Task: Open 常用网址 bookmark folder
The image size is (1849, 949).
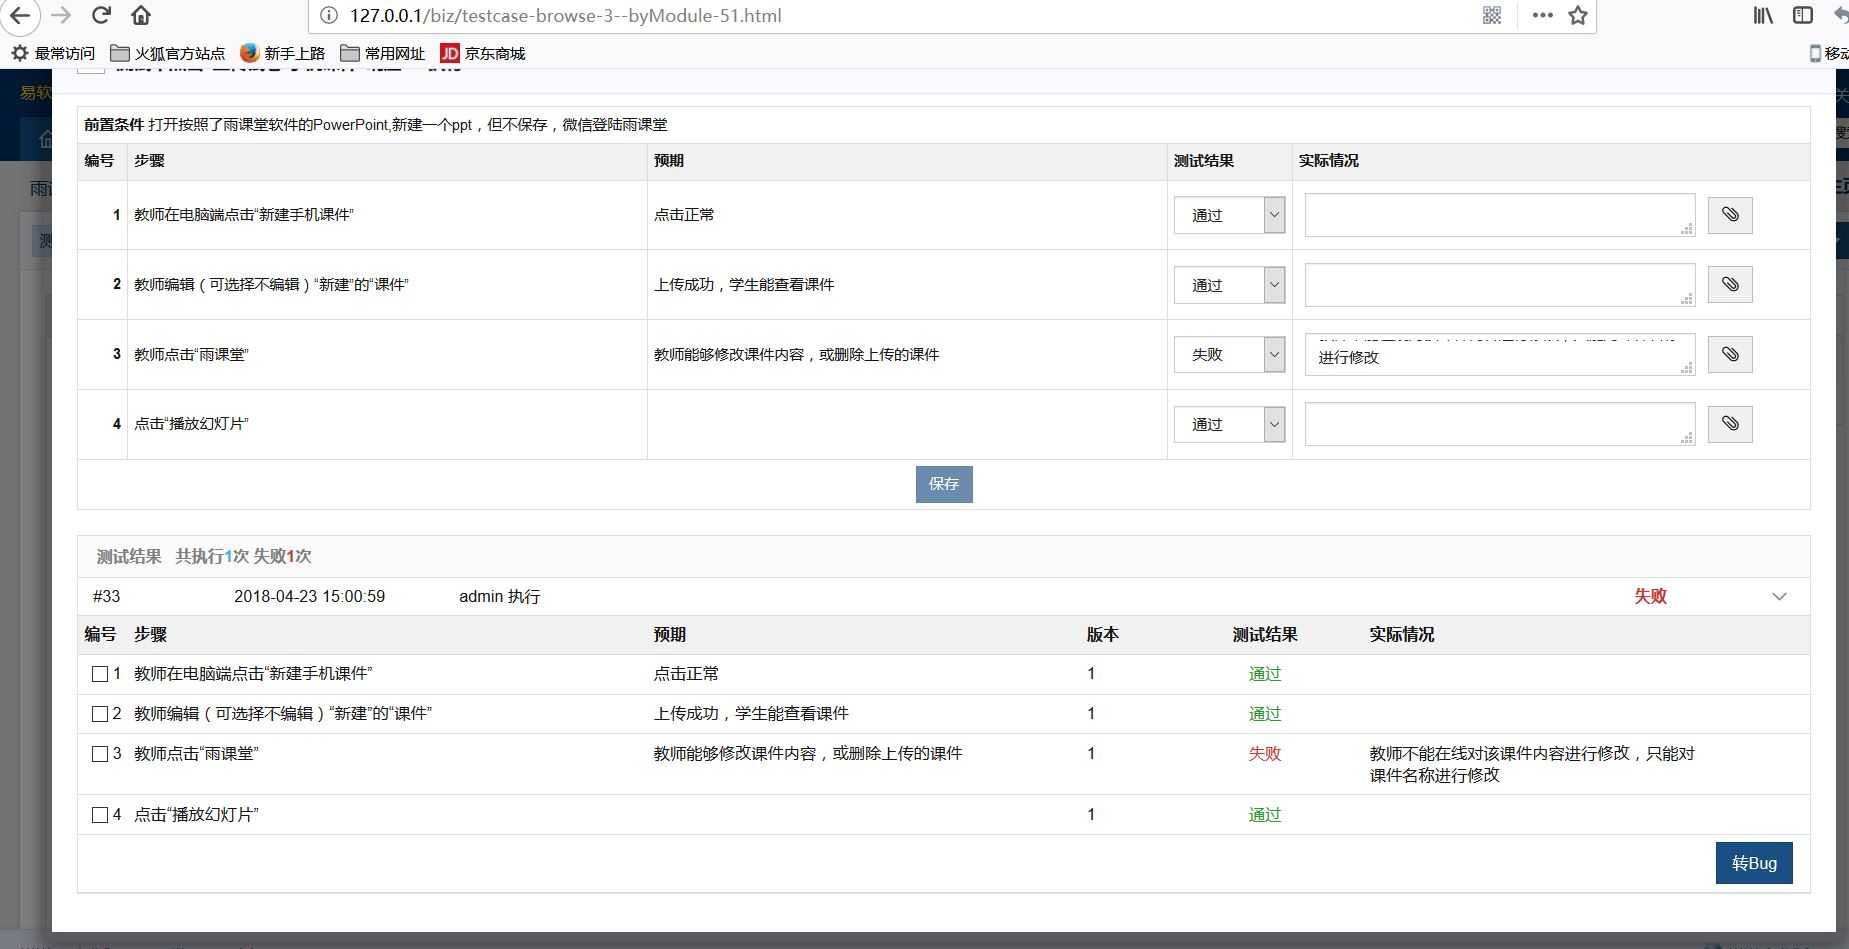Action: pos(383,53)
